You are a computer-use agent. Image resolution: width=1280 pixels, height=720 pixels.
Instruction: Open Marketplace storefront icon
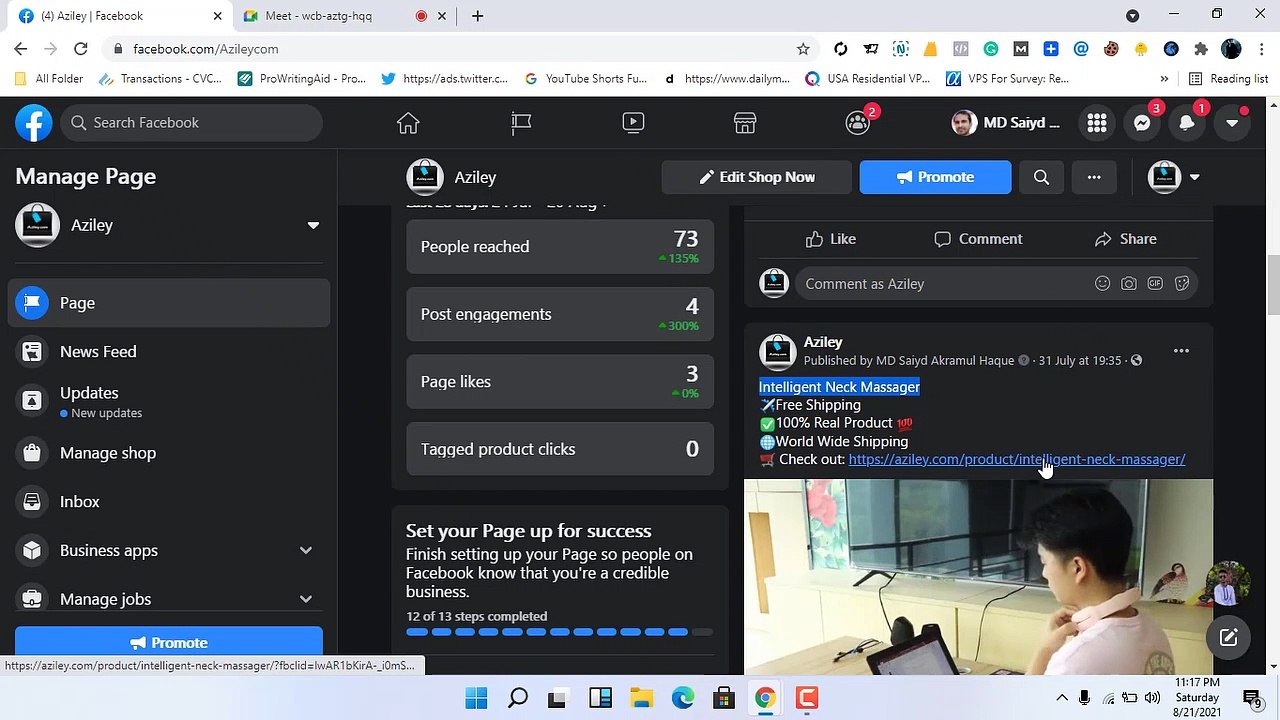point(745,122)
